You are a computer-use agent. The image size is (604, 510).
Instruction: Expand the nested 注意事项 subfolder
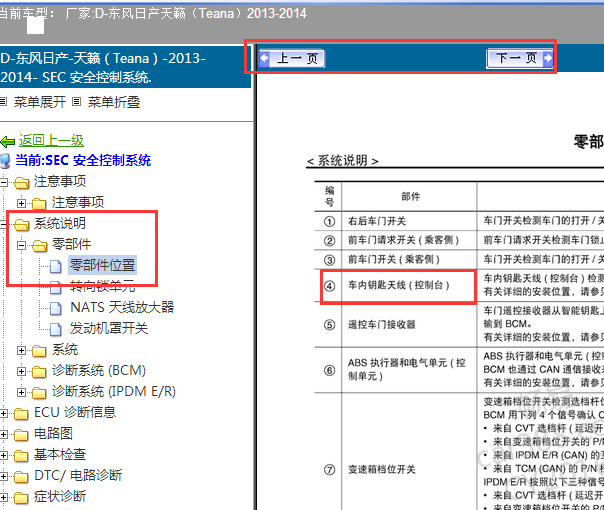click(22, 203)
